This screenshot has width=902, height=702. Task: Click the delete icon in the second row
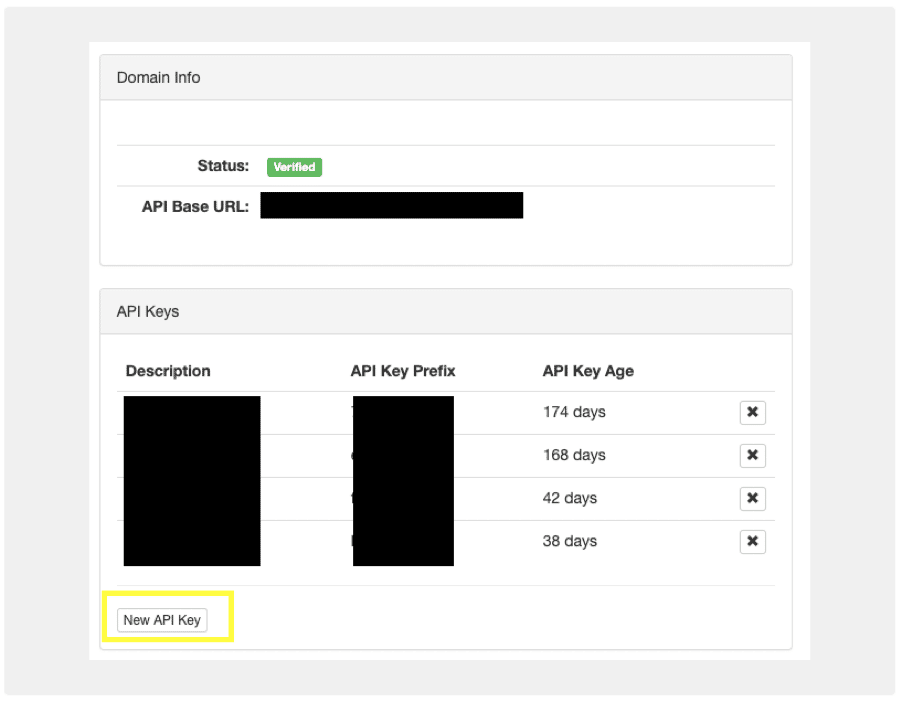click(752, 455)
